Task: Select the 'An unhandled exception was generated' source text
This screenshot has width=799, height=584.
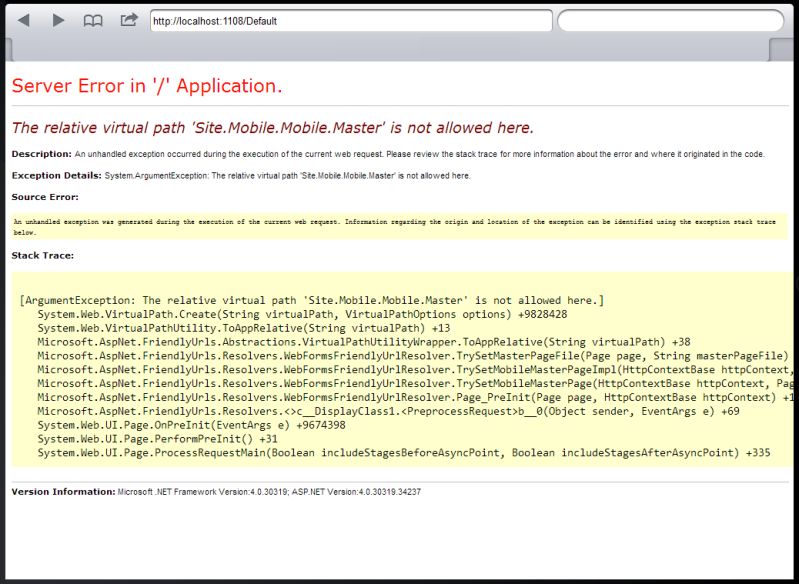Action: (x=395, y=227)
